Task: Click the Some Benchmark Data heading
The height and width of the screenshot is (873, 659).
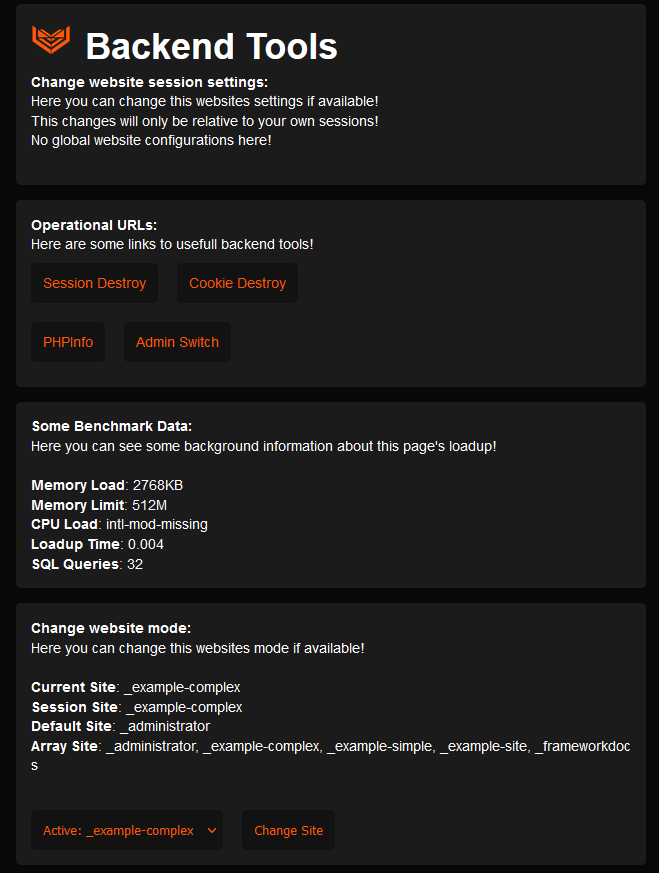Action: pos(111,426)
